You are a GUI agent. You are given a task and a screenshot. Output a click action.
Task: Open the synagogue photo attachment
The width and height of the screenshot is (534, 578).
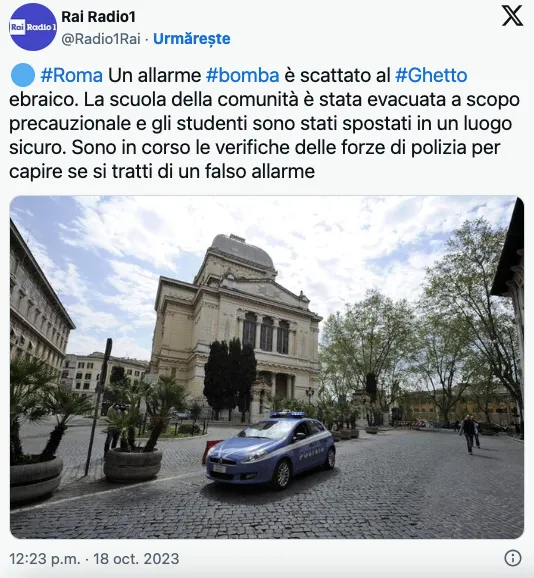tap(267, 367)
